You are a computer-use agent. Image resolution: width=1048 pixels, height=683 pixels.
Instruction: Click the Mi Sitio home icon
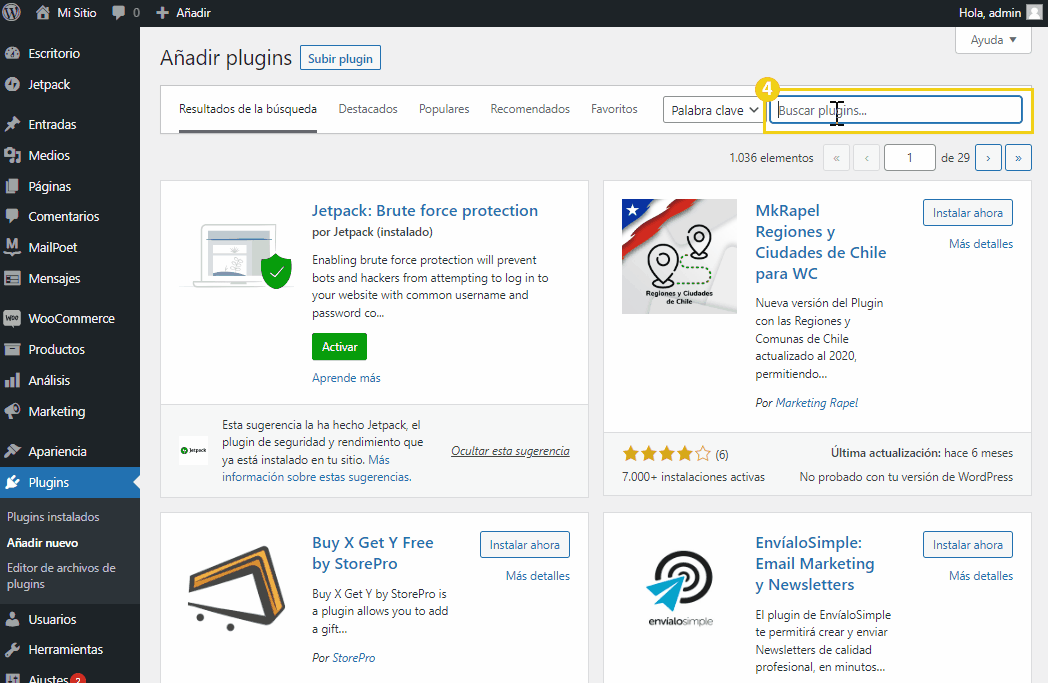point(43,13)
